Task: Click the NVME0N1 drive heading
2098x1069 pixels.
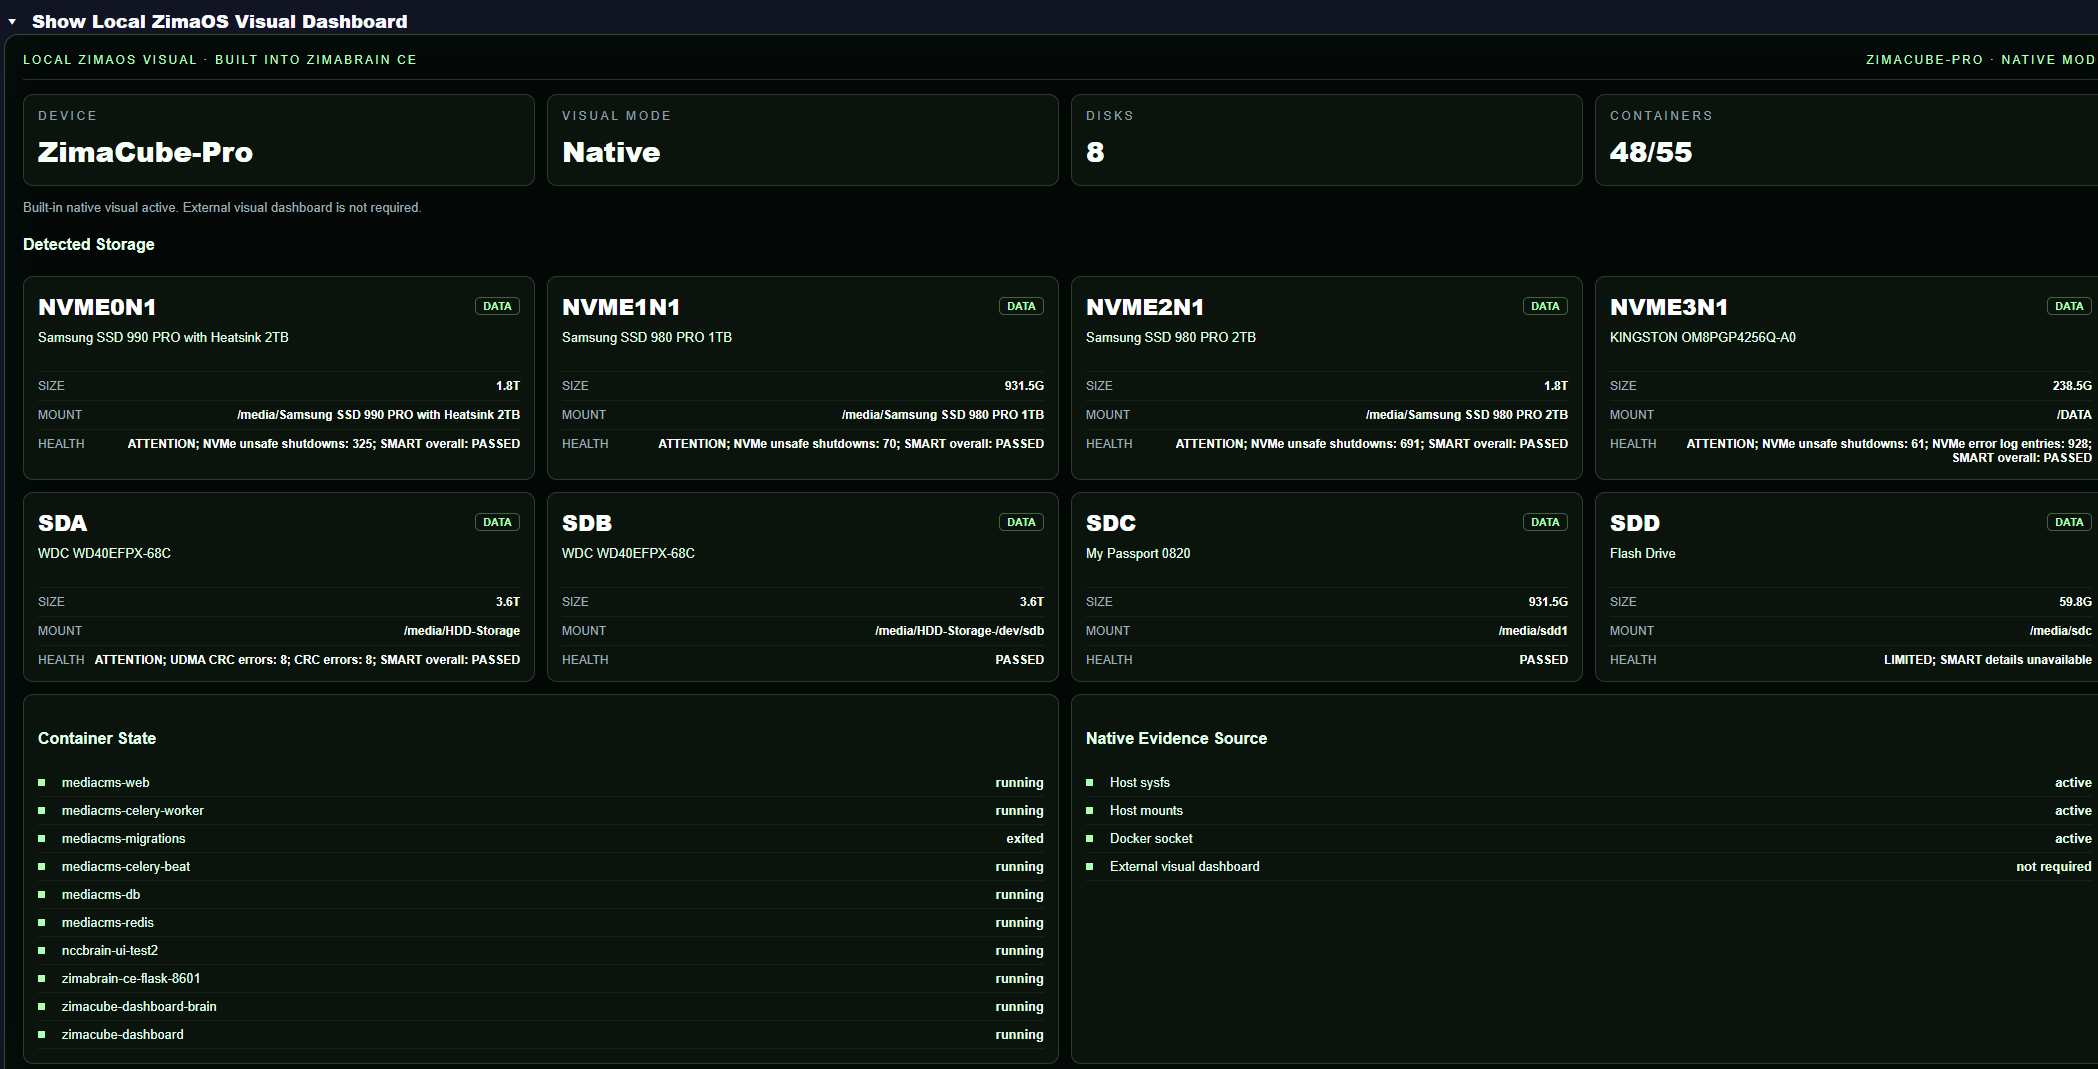Action: pyautogui.click(x=97, y=307)
